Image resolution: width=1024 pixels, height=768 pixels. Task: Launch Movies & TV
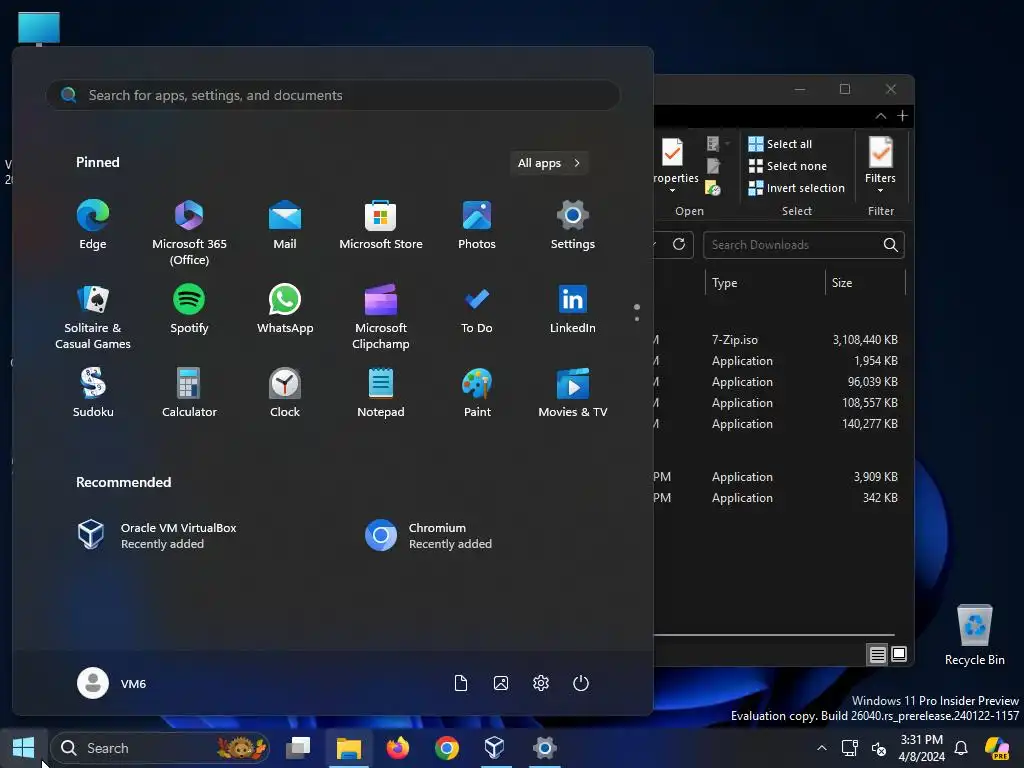(573, 393)
